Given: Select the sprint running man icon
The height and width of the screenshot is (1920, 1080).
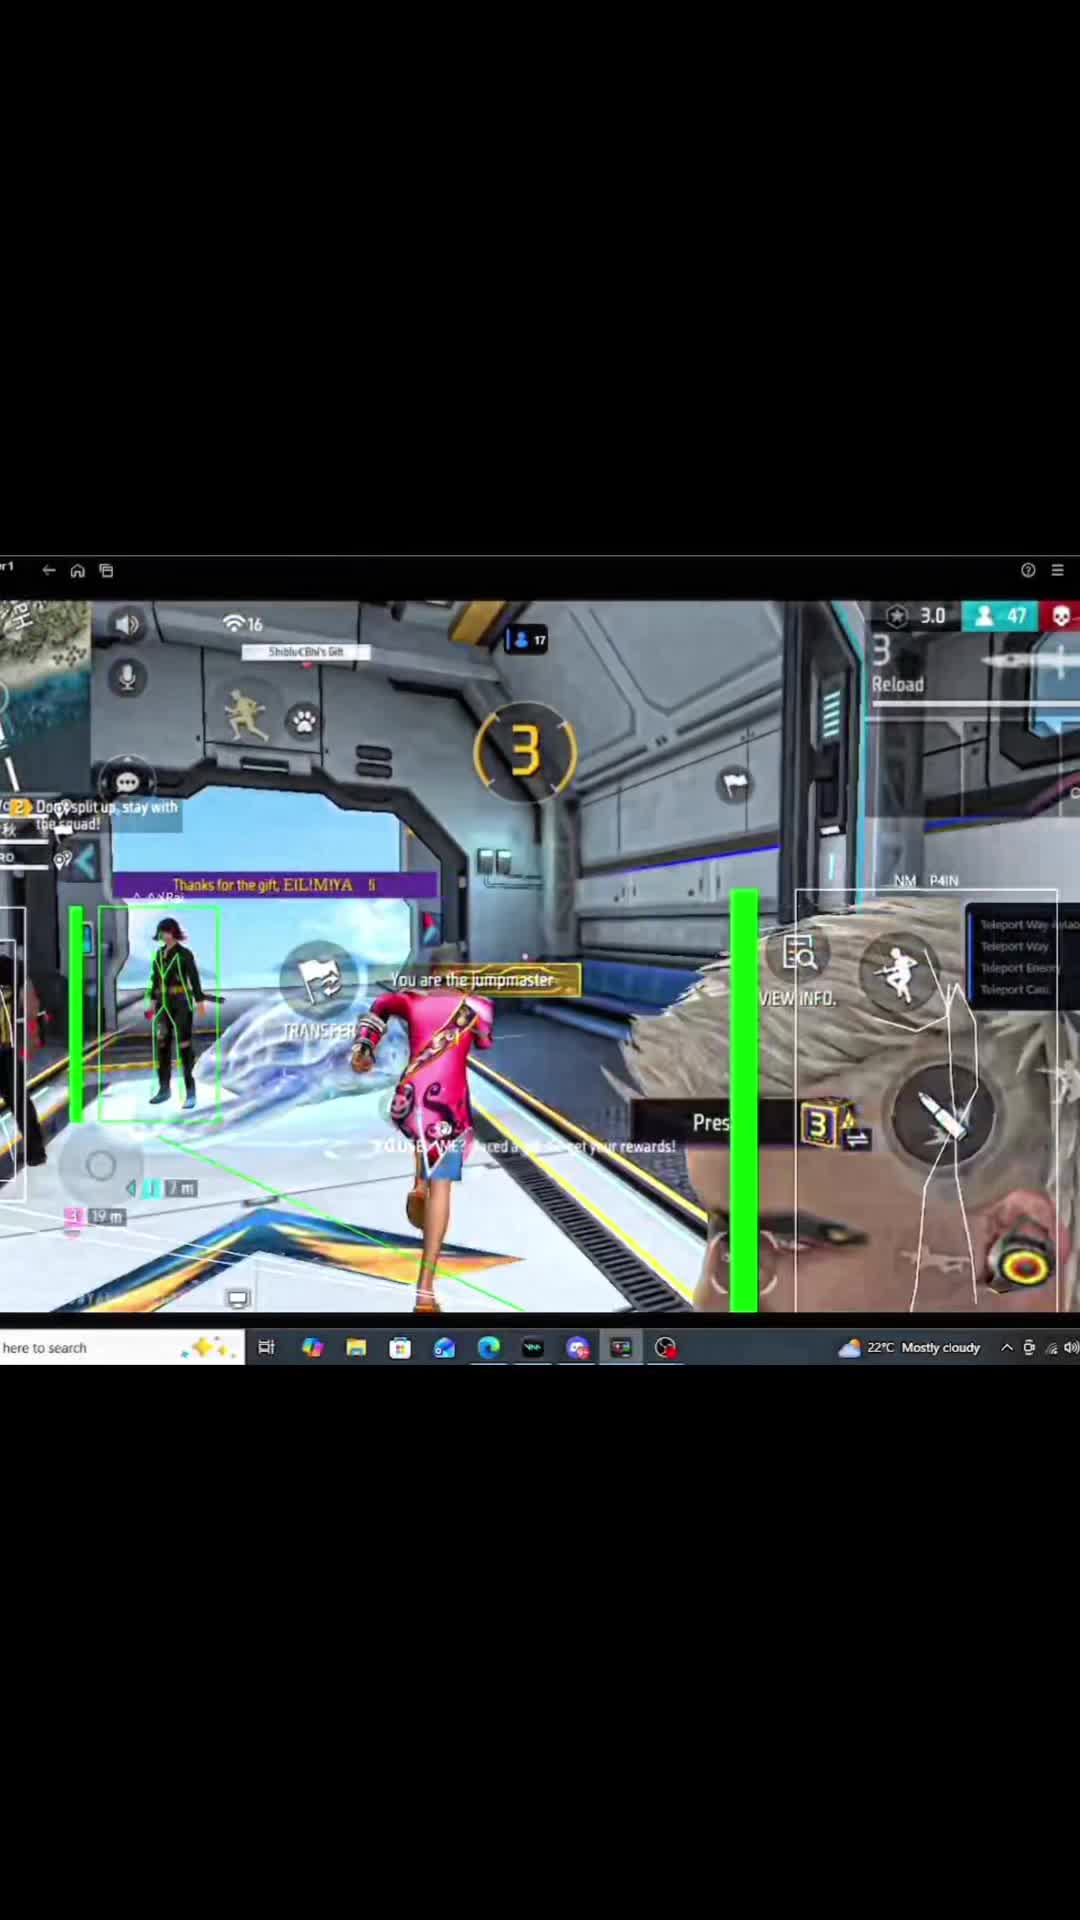Looking at the screenshot, I should [246, 714].
